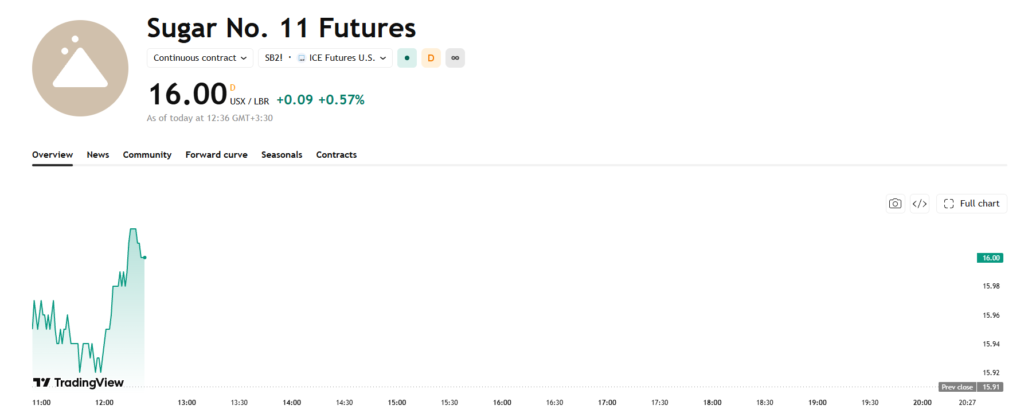Click the green market status dot badge
Image resolution: width=1024 pixels, height=413 pixels.
click(407, 58)
